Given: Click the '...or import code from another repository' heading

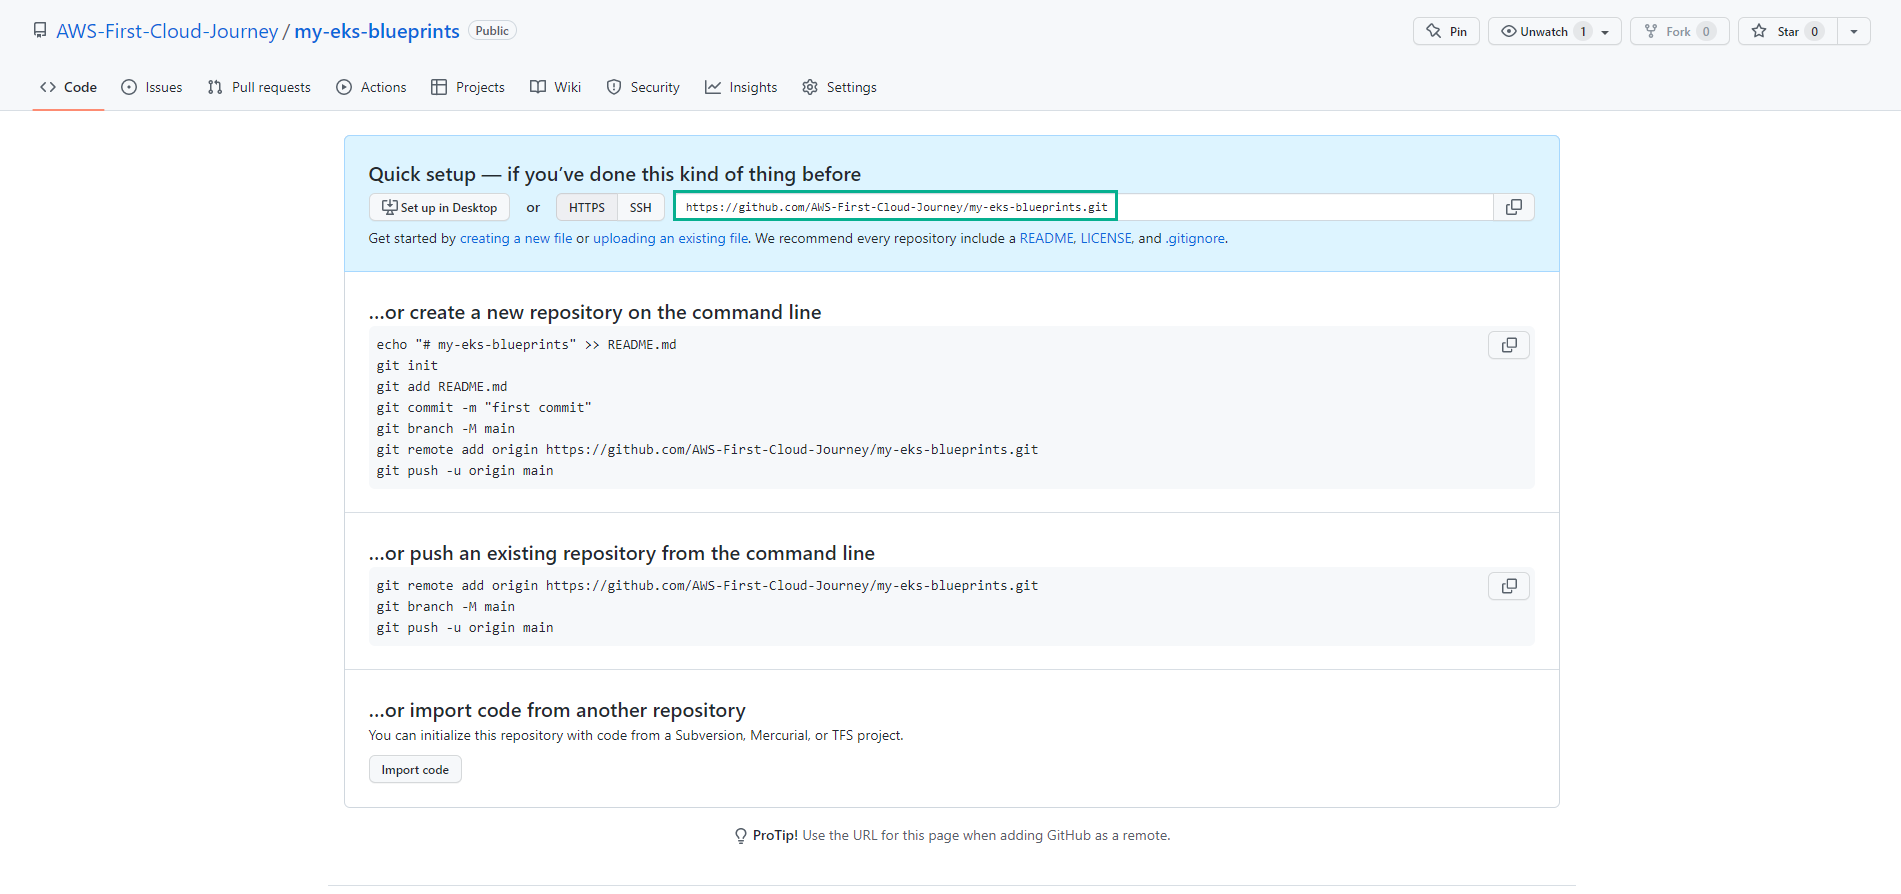Looking at the screenshot, I should [x=557, y=710].
